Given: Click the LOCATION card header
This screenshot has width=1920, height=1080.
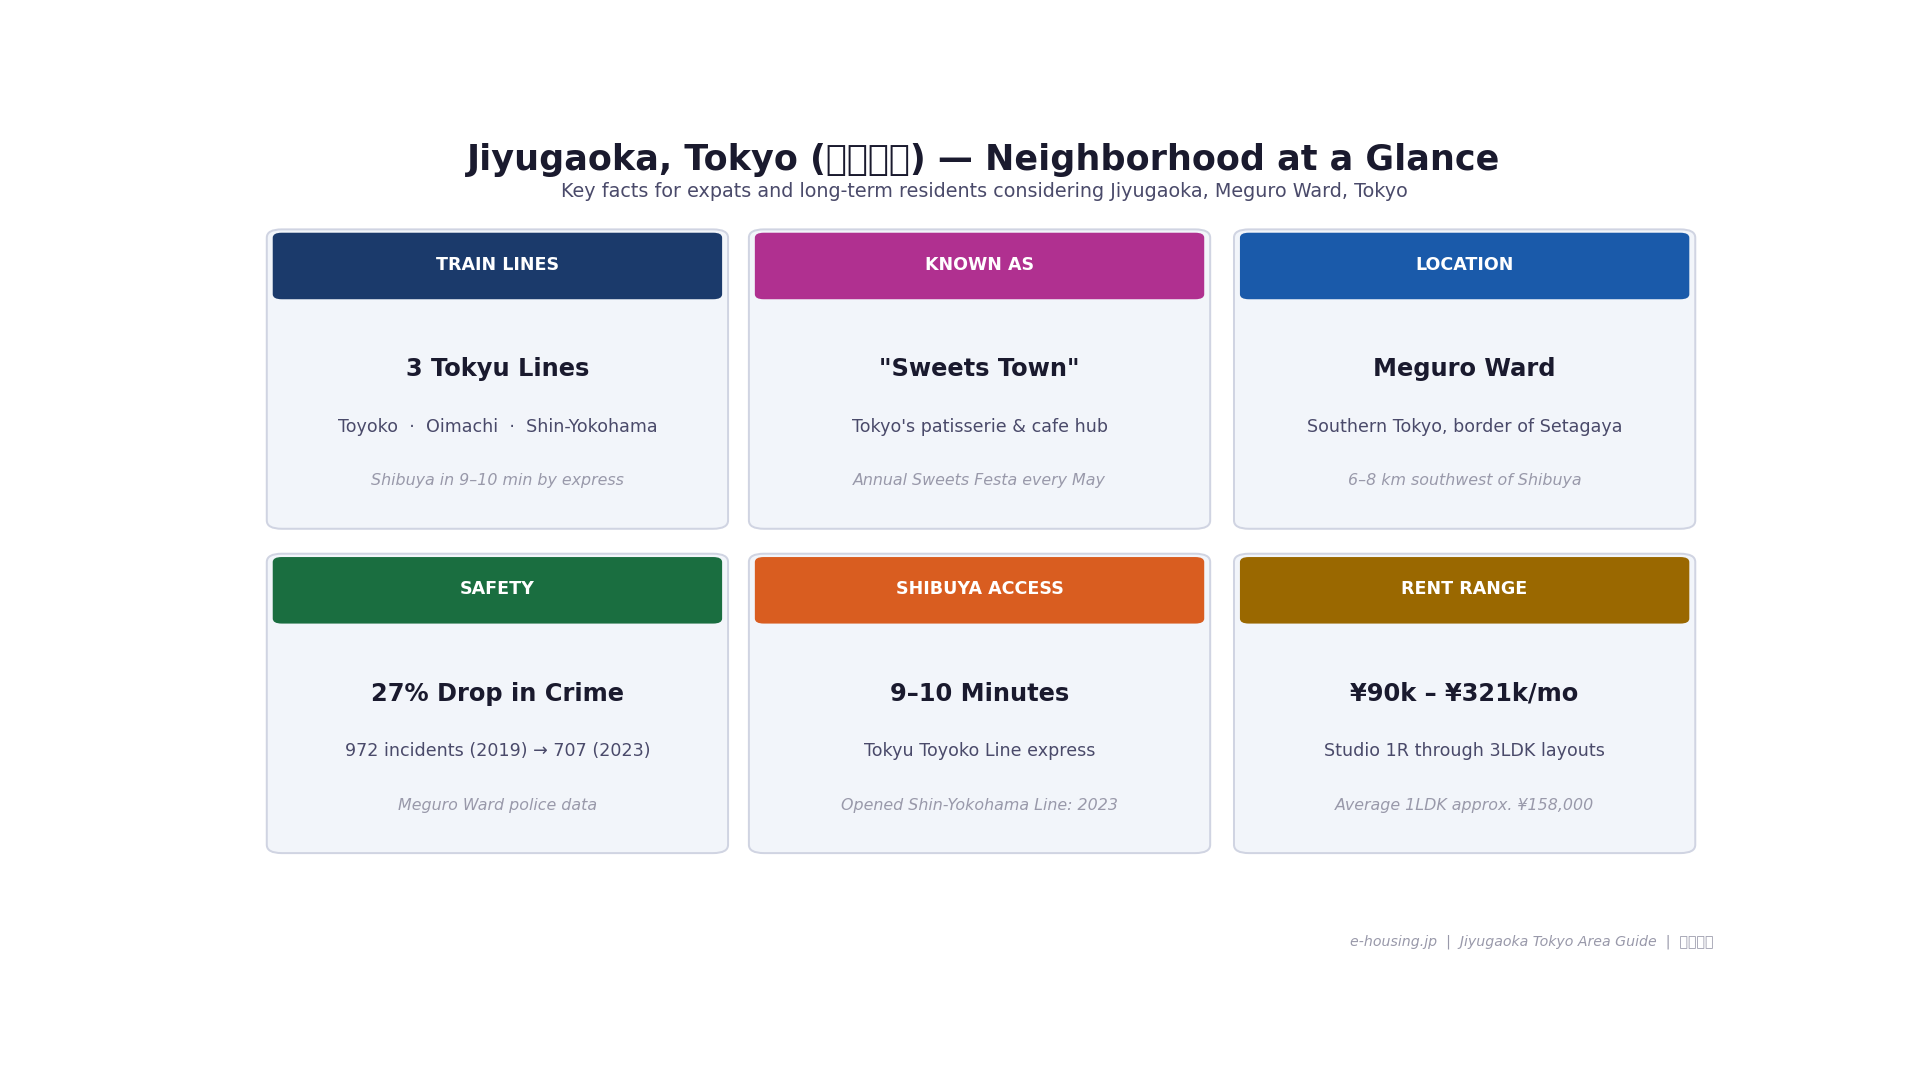Looking at the screenshot, I should click(x=1464, y=266).
